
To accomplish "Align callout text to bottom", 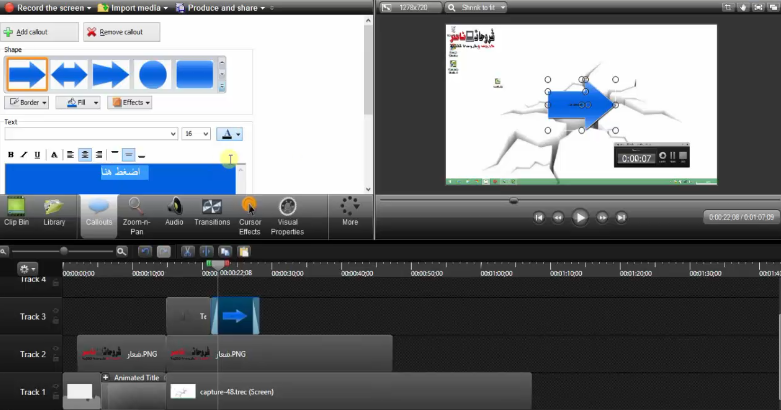I will 142,155.
